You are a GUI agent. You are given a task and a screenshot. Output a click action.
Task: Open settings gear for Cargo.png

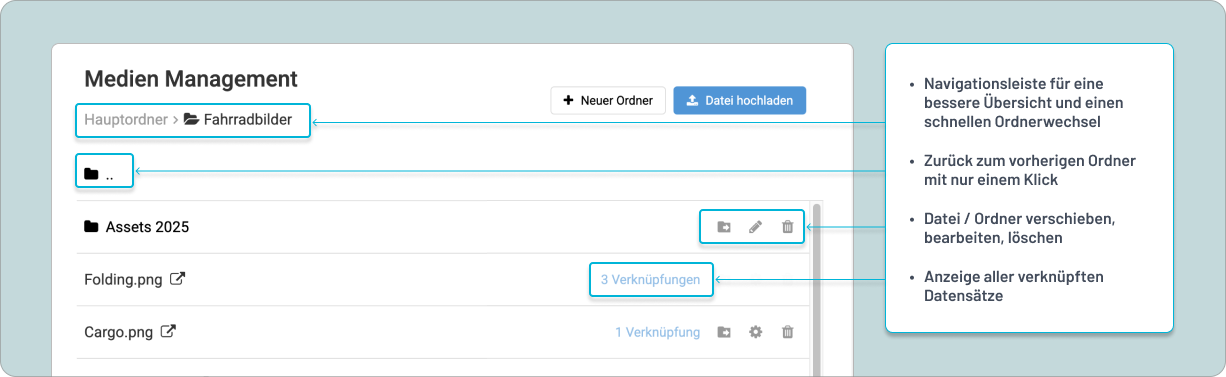point(756,332)
